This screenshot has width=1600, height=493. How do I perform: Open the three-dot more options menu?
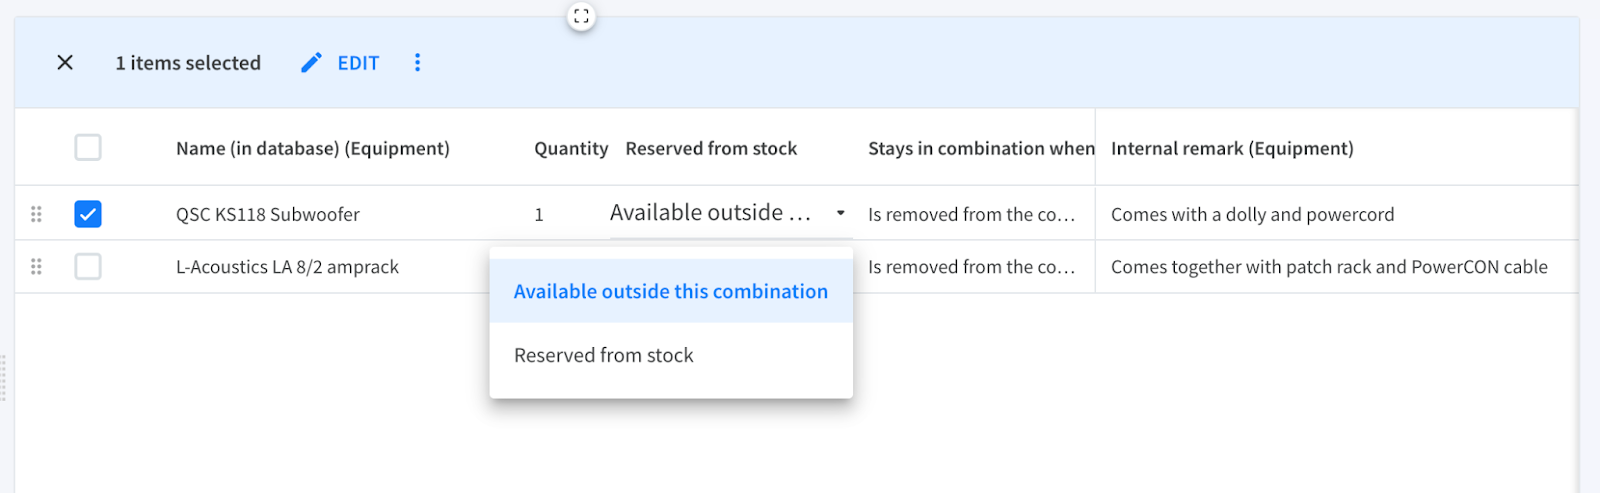coord(417,63)
